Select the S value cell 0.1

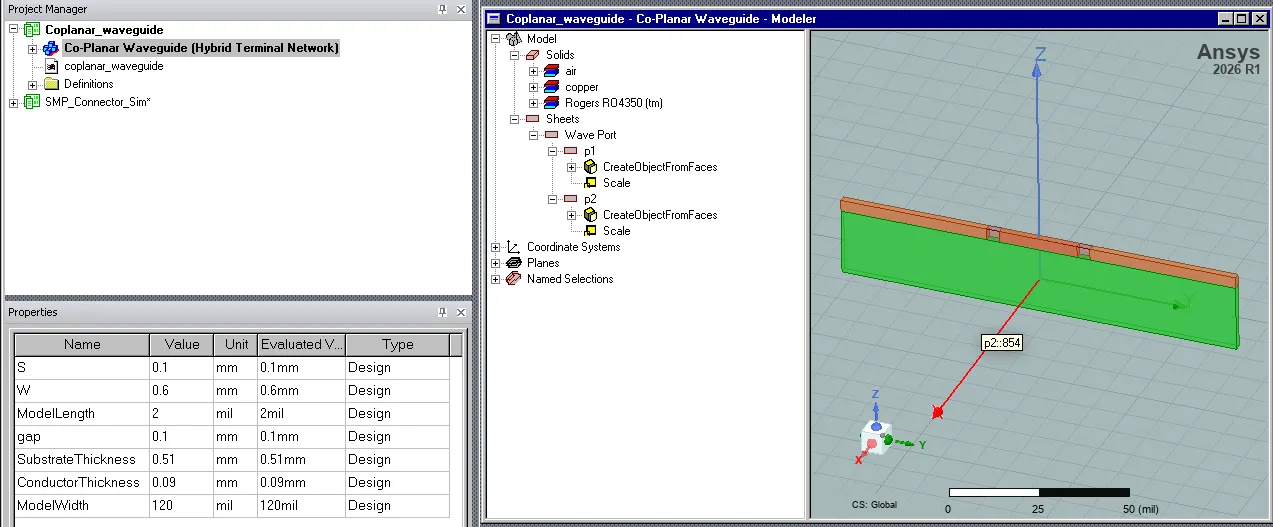pos(182,367)
